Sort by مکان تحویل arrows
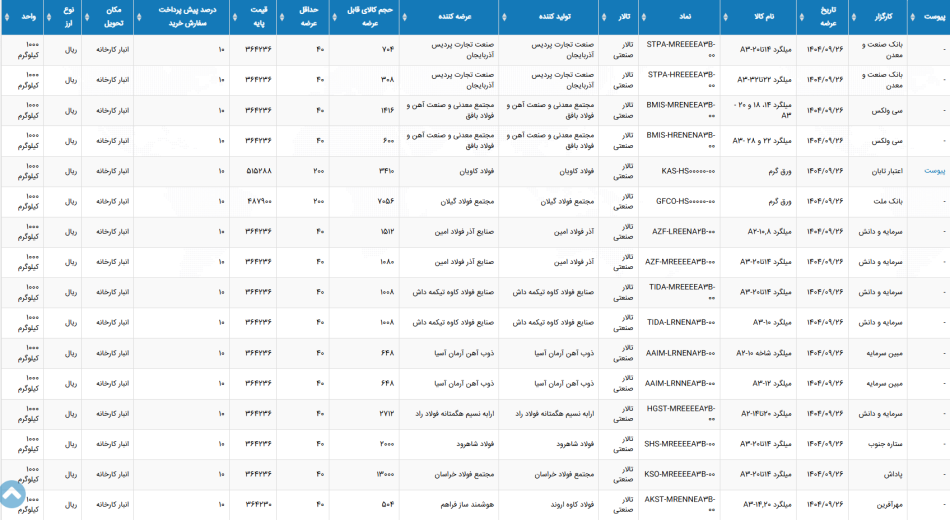The width and height of the screenshot is (950, 520). coord(87,17)
